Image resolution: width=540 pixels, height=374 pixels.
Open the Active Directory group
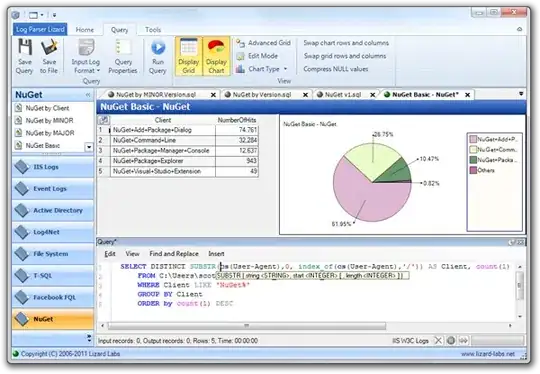[53, 210]
